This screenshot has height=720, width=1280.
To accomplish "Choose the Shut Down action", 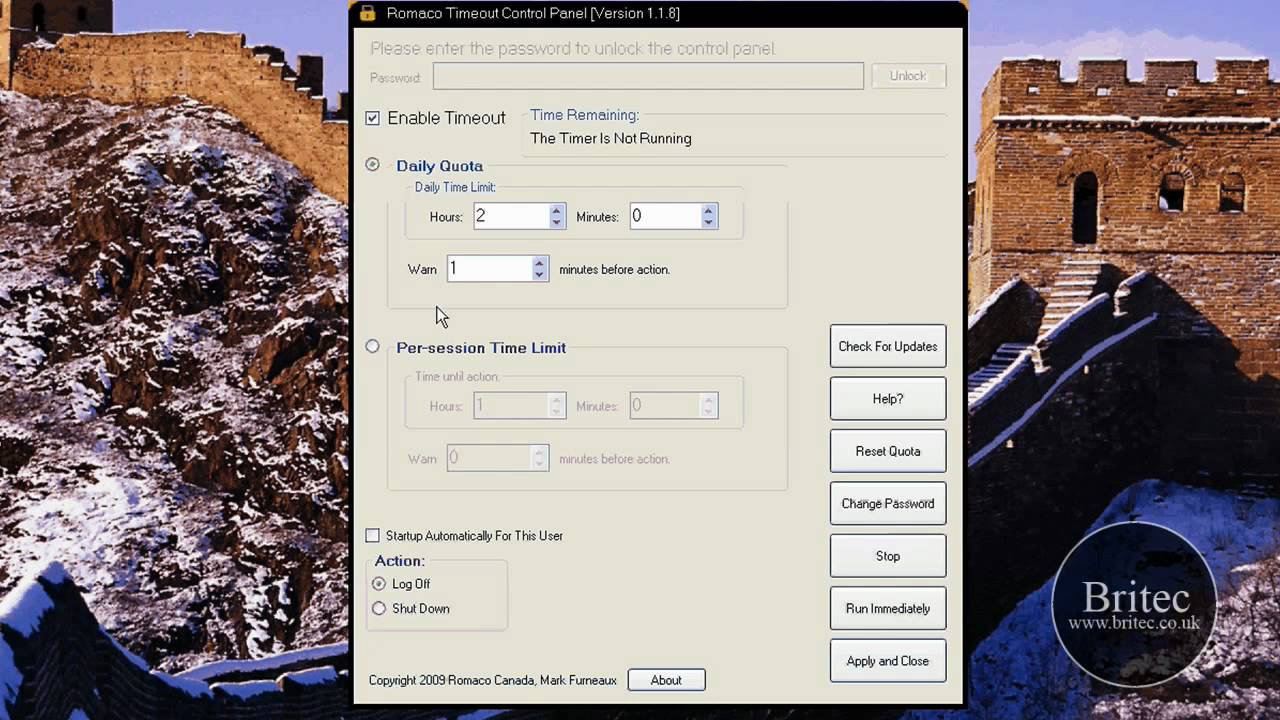I will [379, 608].
